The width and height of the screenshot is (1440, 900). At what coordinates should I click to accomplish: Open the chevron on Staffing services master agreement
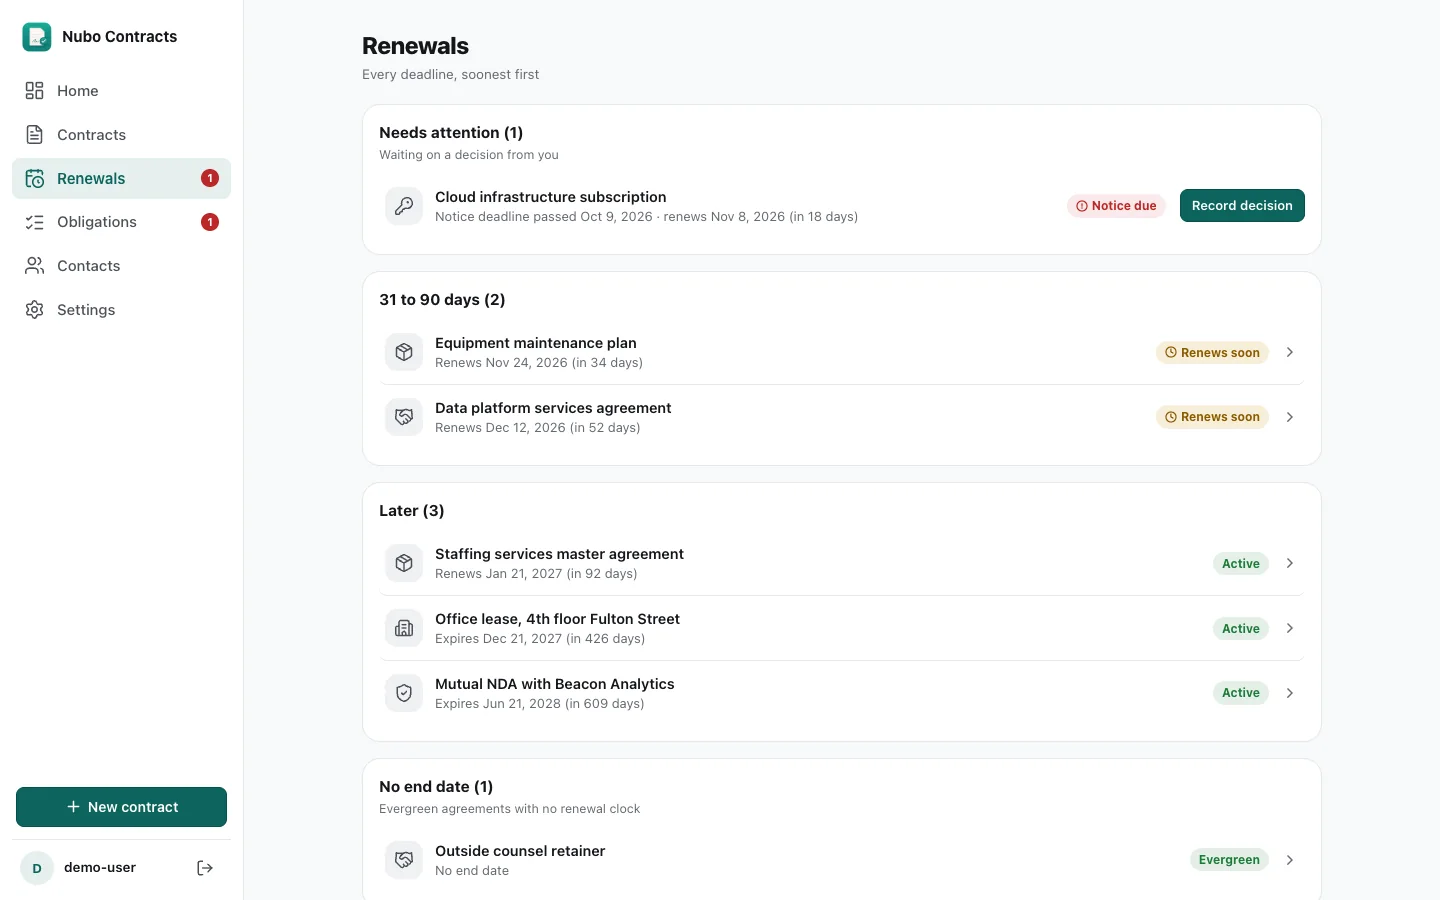click(1290, 563)
